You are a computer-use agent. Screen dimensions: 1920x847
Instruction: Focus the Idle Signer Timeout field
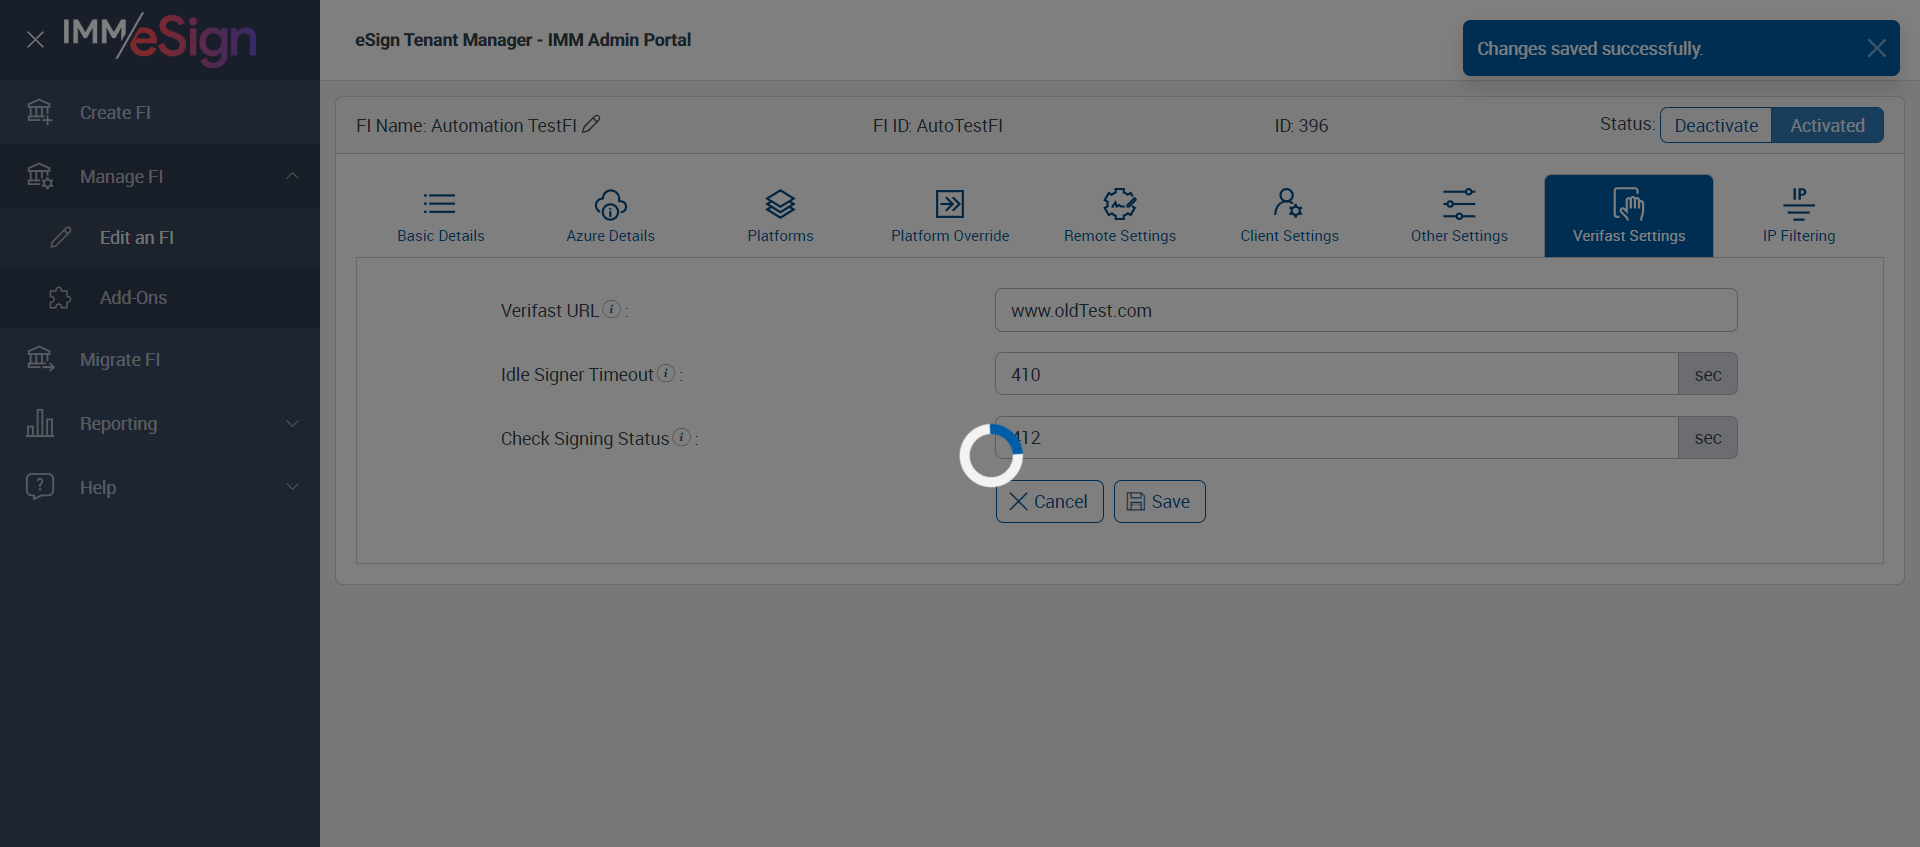(x=1336, y=374)
